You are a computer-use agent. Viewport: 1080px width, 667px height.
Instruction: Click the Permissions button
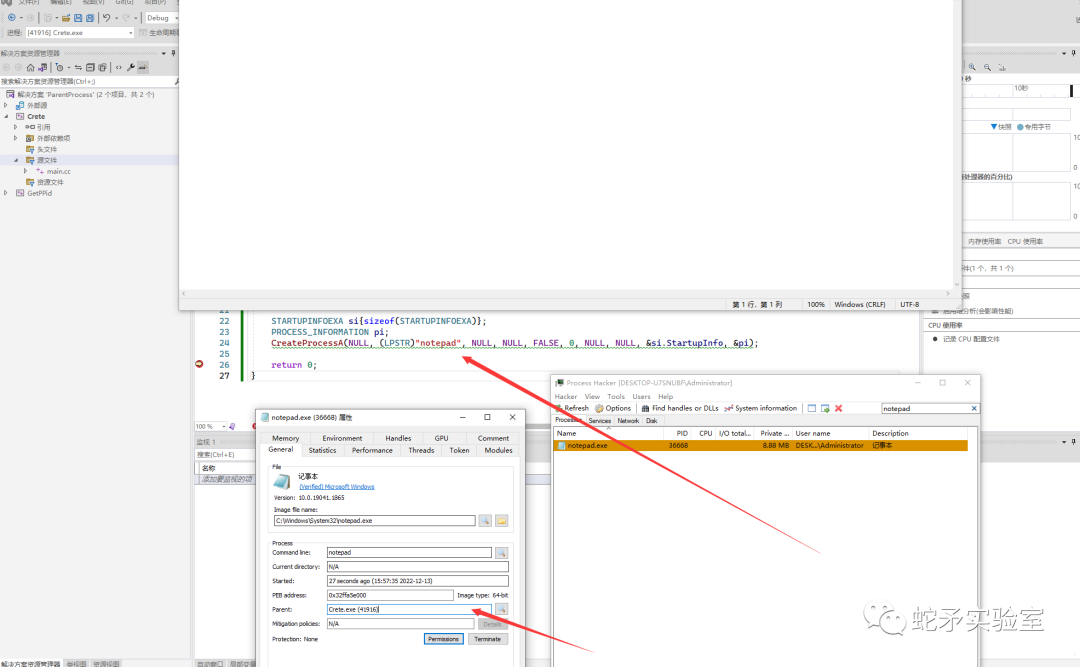443,639
